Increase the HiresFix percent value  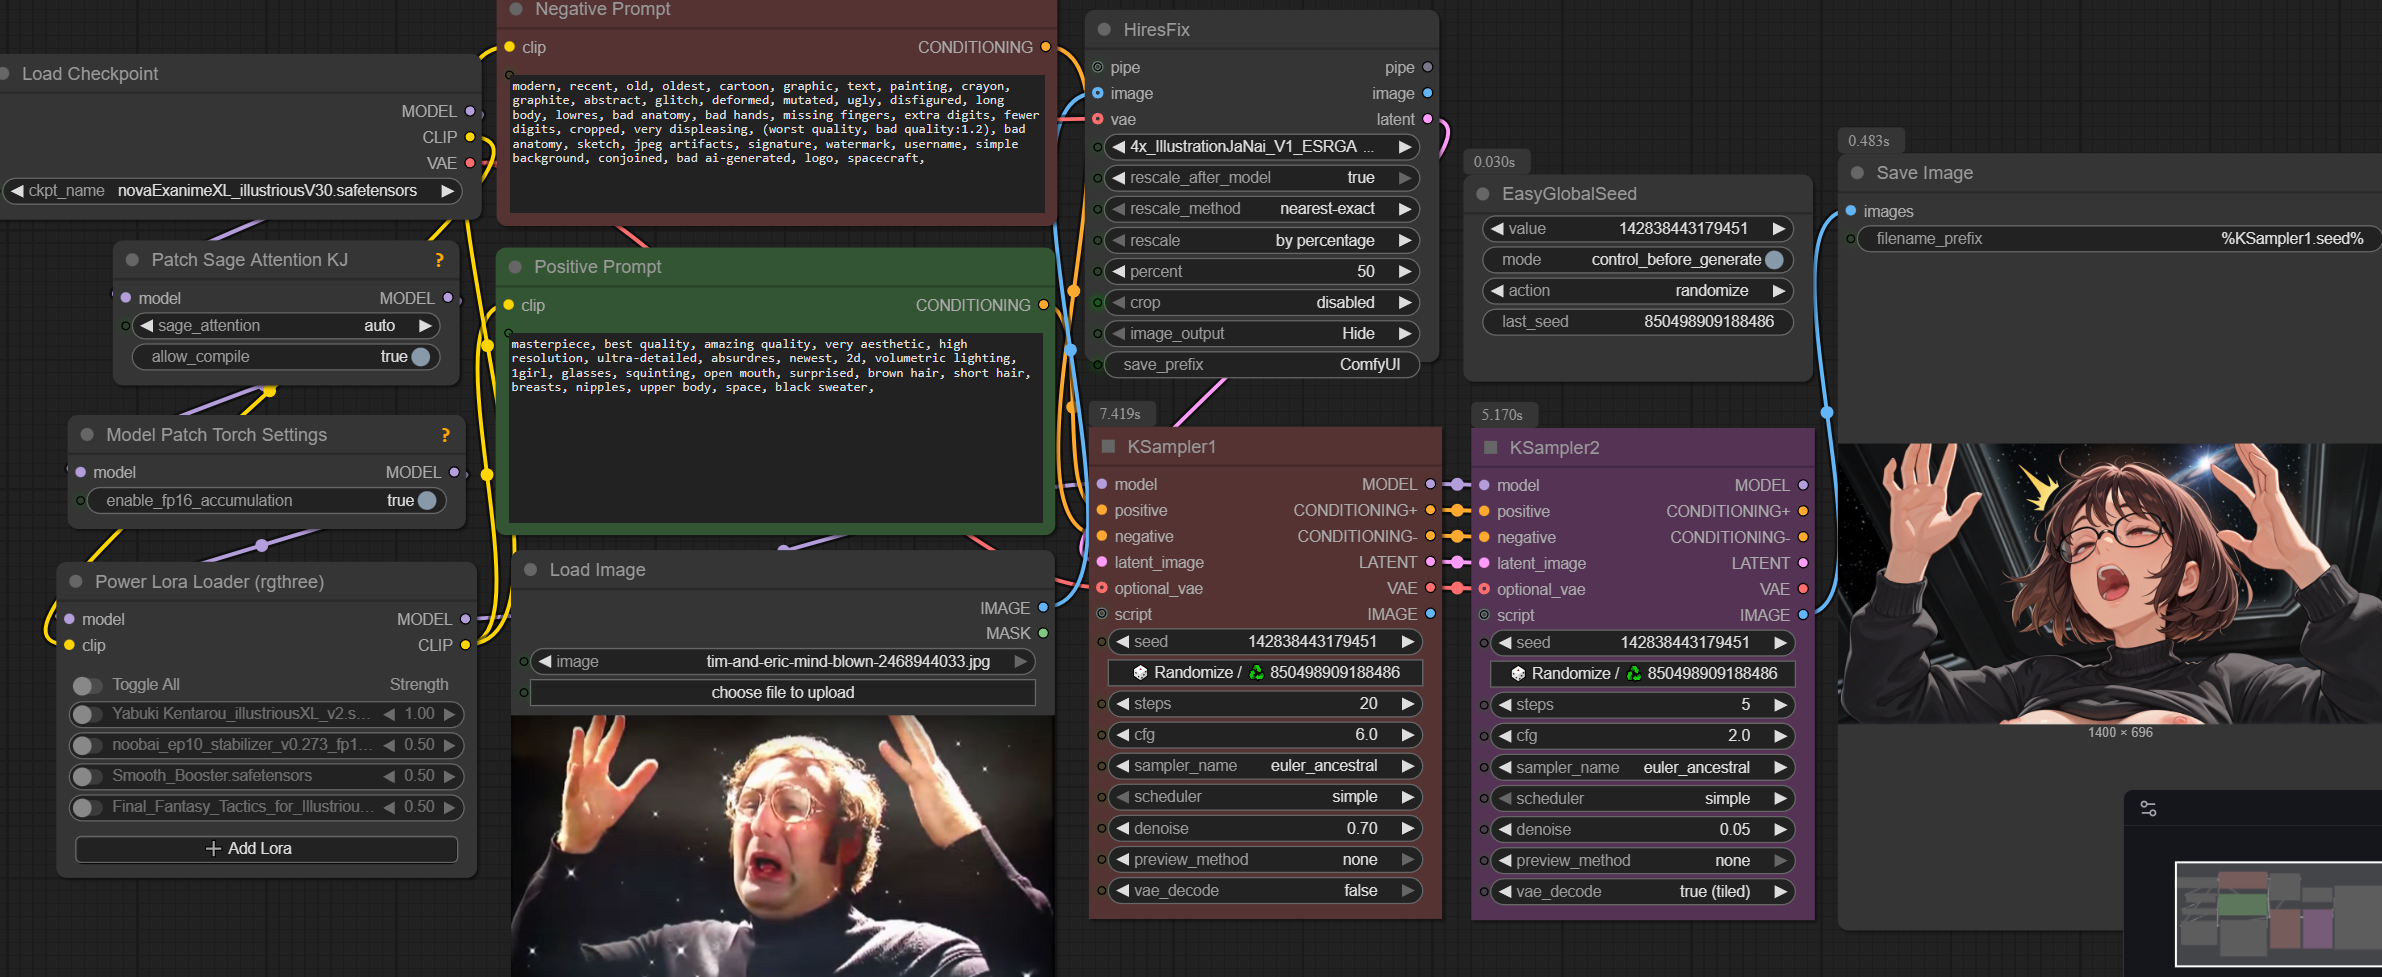click(x=1405, y=272)
